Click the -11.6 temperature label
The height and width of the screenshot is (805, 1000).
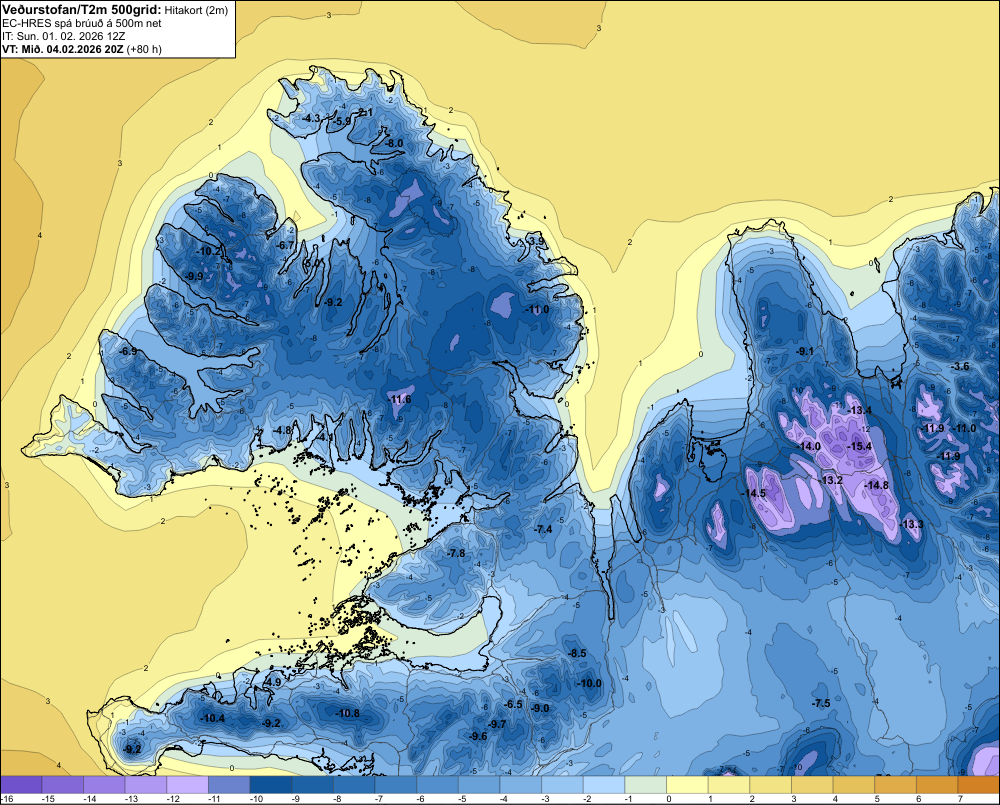[399, 400]
